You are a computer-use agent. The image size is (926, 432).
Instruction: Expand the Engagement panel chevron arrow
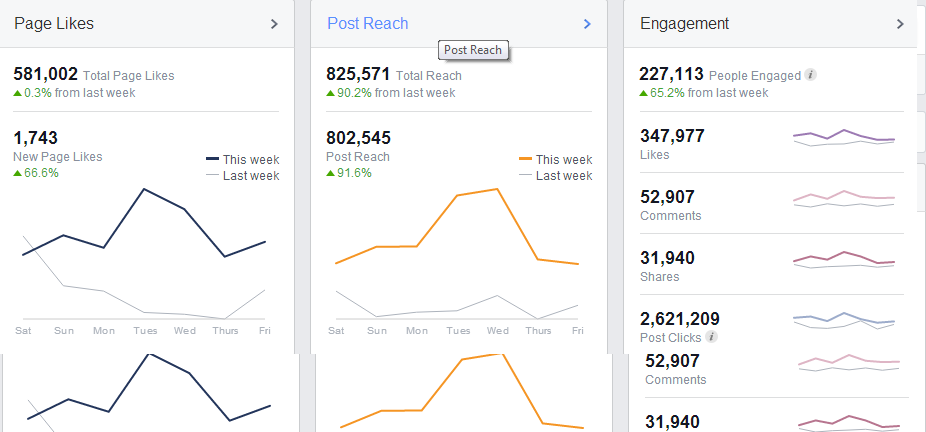point(900,24)
